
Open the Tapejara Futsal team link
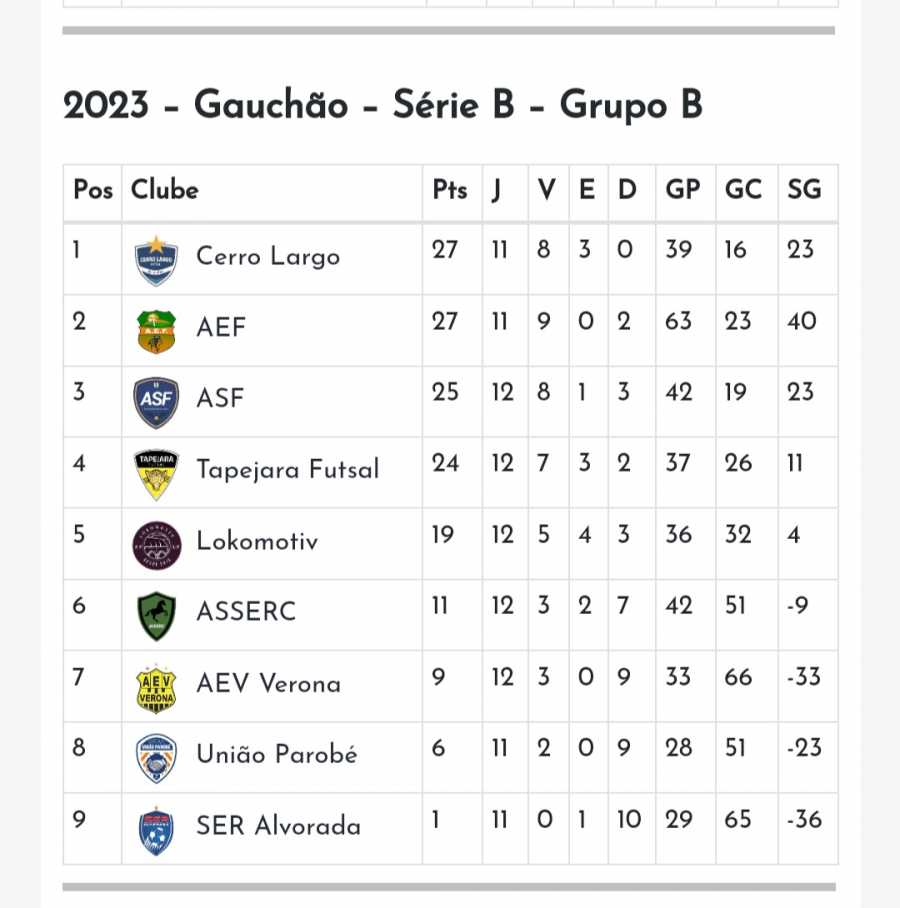point(288,470)
